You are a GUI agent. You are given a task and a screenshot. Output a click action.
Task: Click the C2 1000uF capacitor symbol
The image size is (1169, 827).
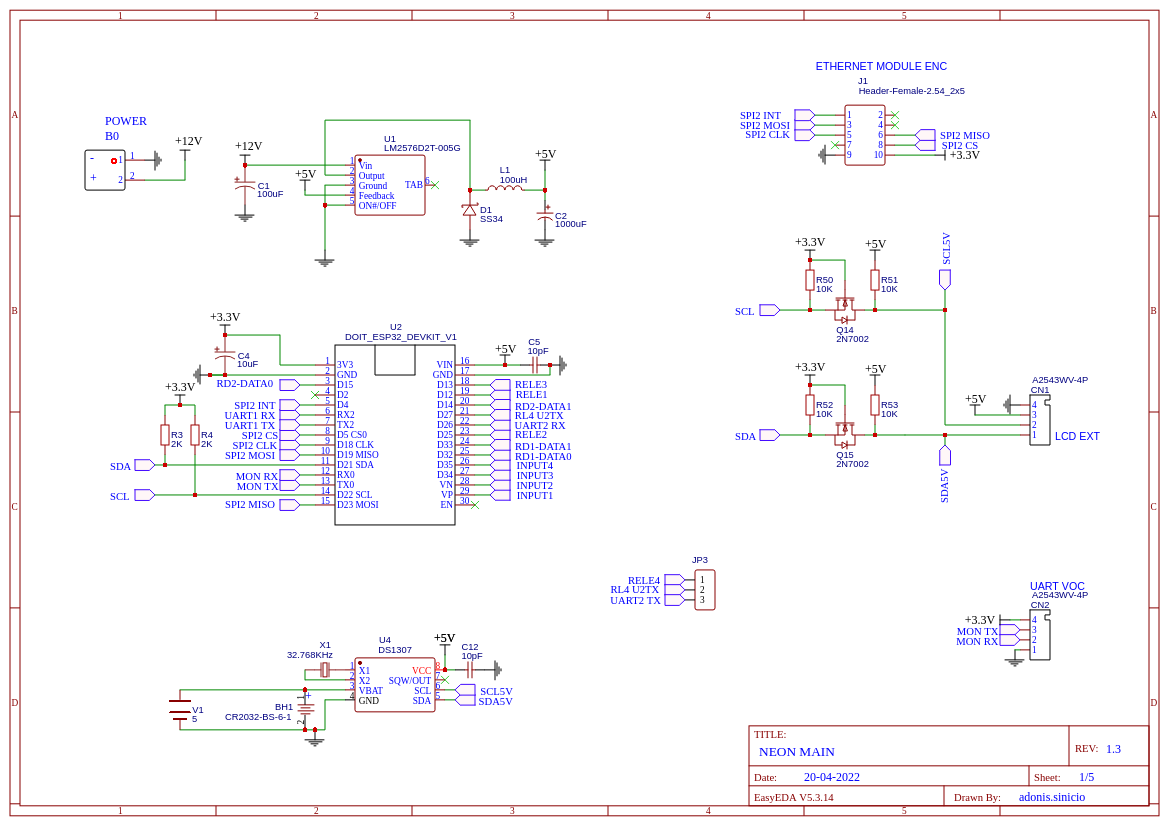coord(545,216)
